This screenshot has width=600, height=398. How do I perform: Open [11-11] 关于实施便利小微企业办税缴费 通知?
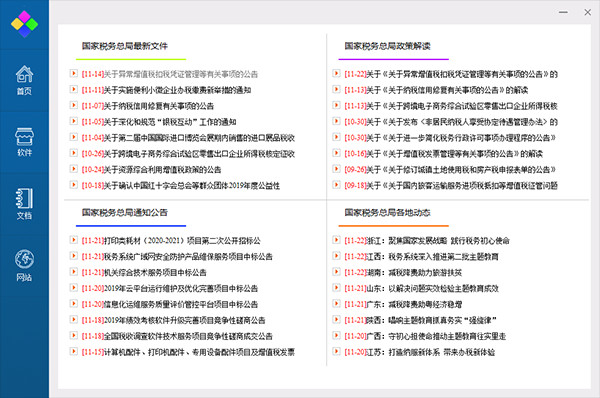166,90
